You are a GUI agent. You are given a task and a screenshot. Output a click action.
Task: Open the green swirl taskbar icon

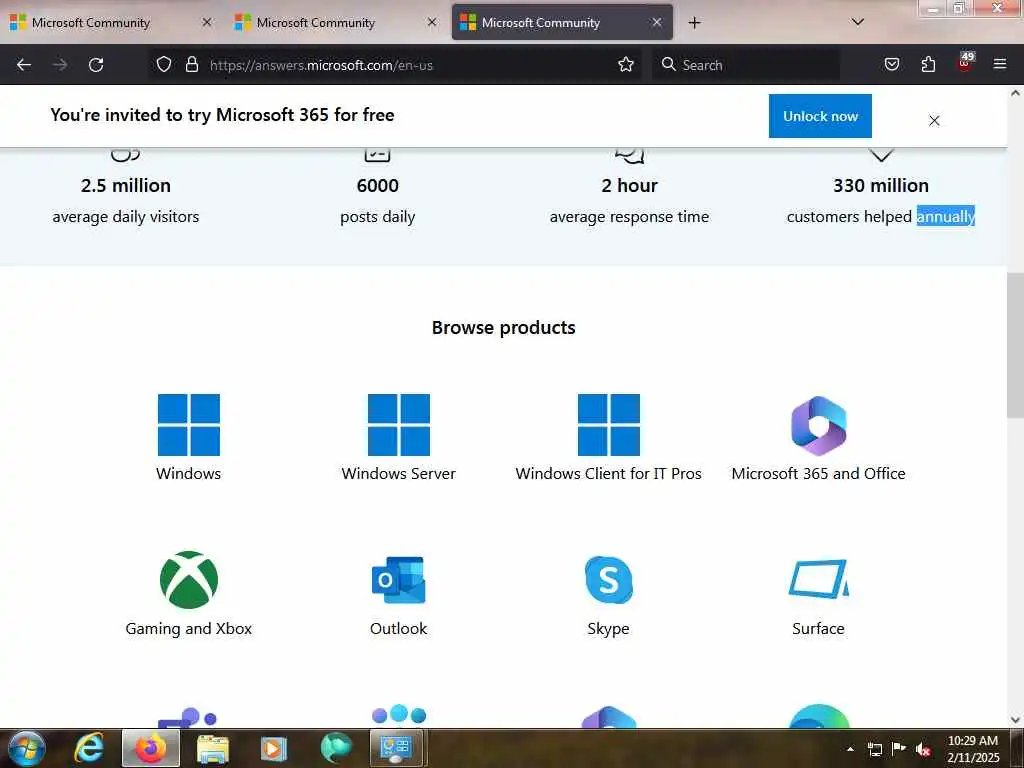(336, 748)
